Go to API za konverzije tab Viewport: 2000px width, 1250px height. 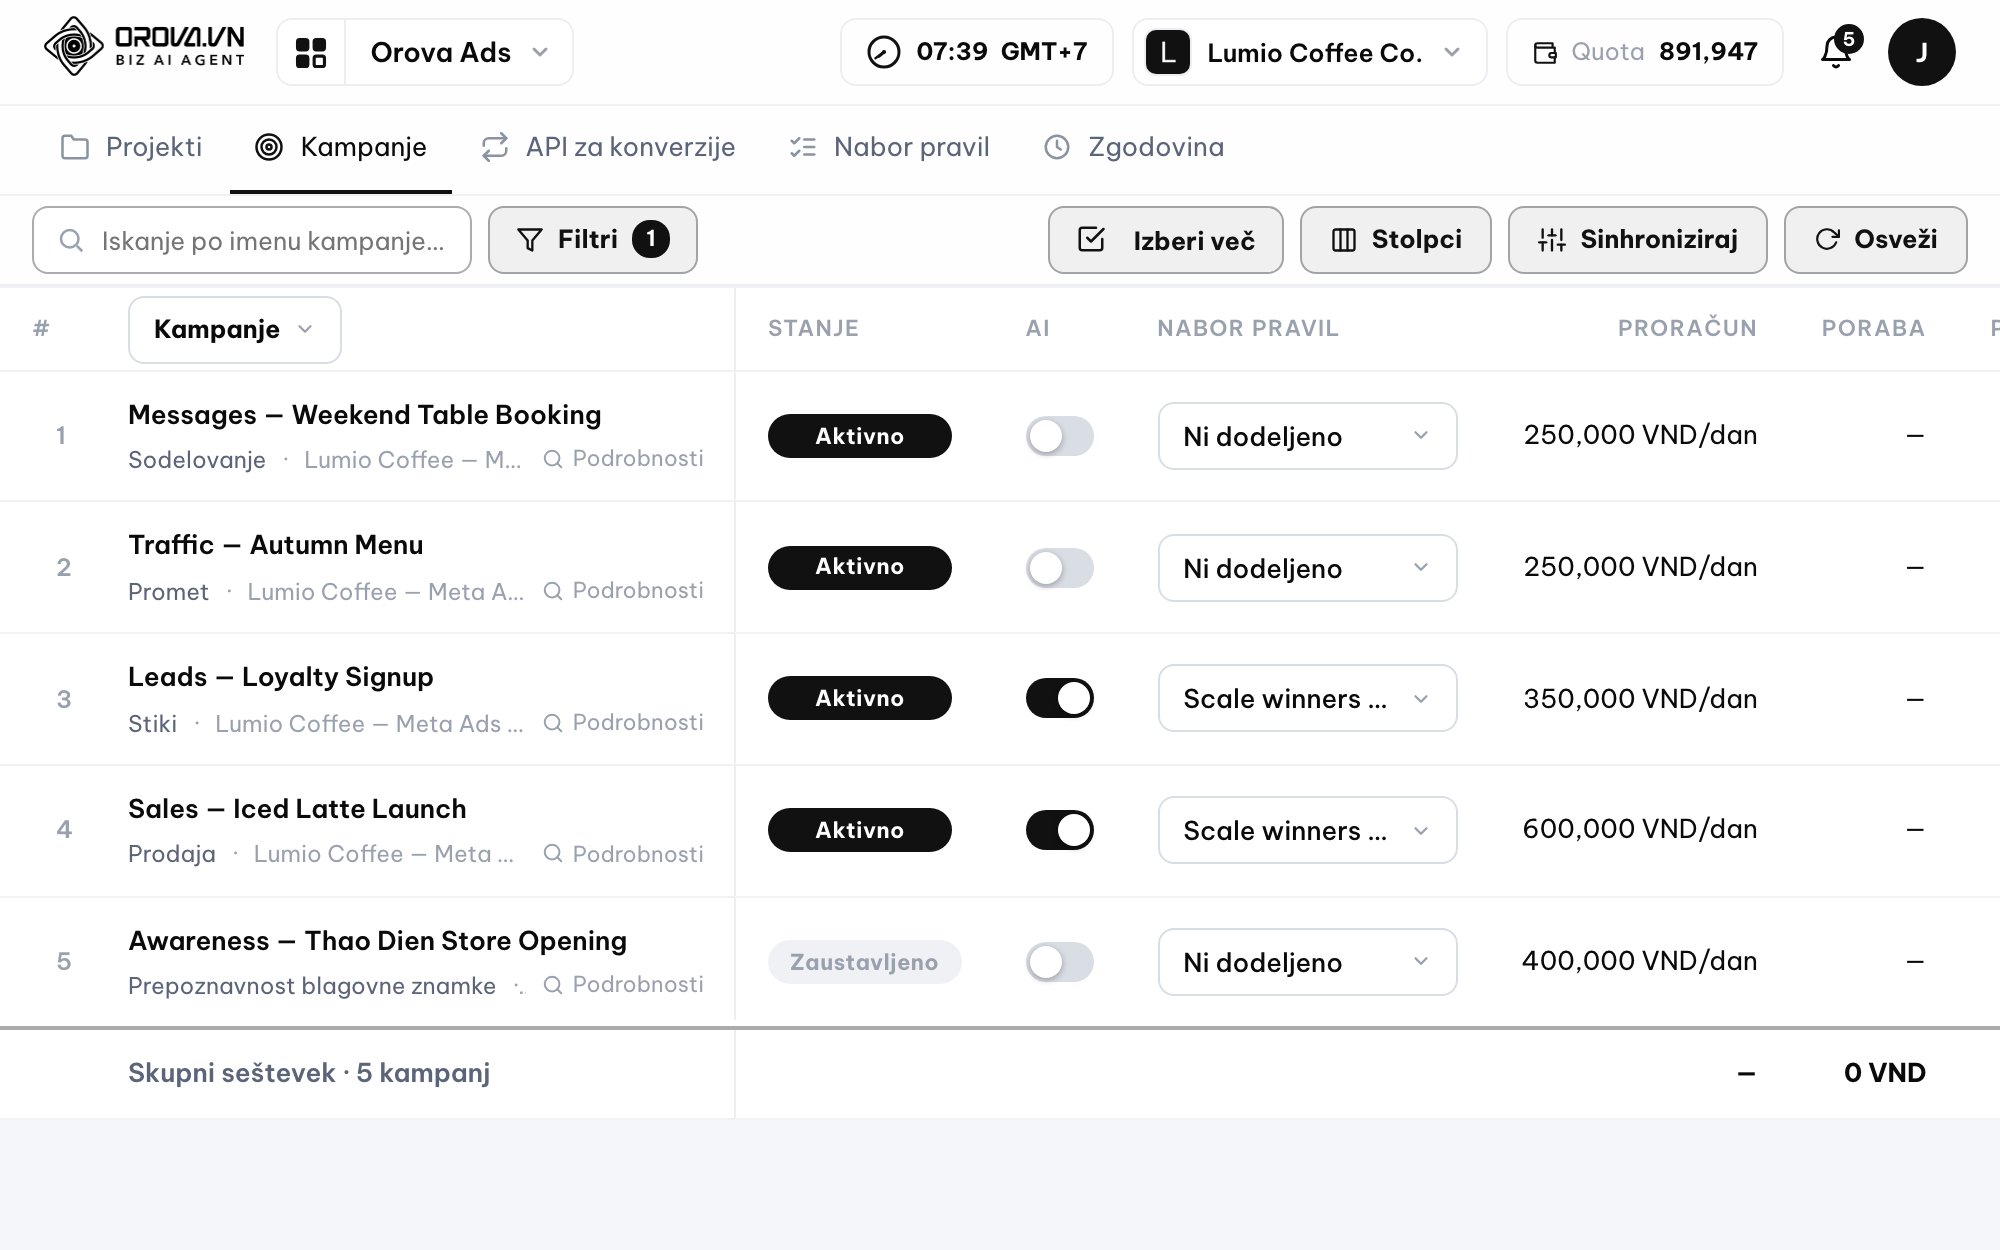click(608, 148)
